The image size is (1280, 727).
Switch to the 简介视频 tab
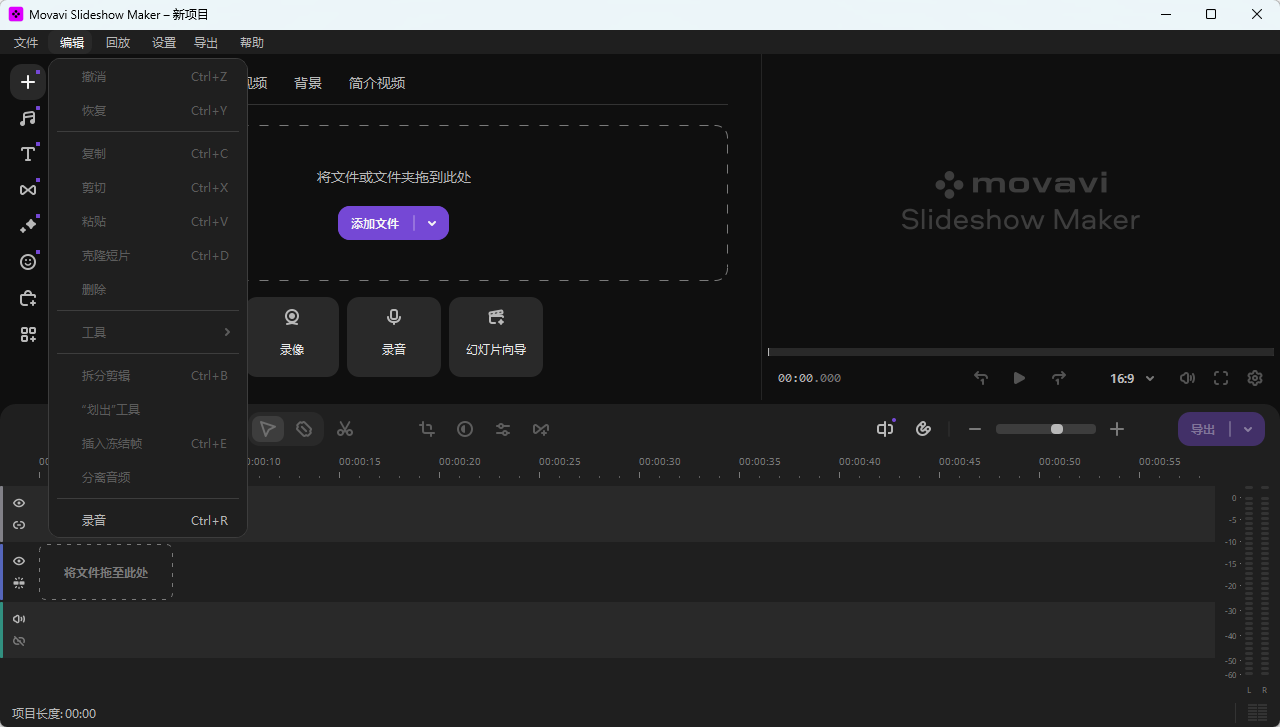377,83
